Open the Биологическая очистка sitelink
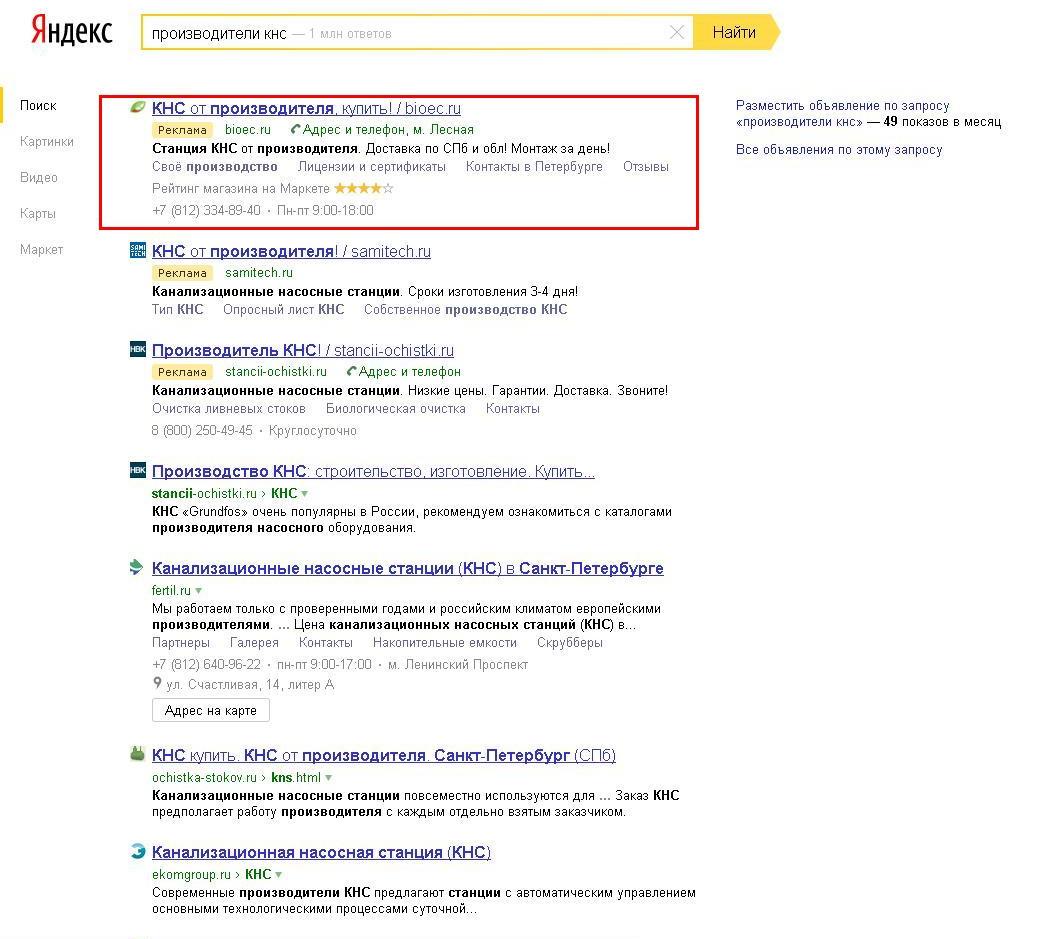The image size is (1044, 939). [395, 408]
